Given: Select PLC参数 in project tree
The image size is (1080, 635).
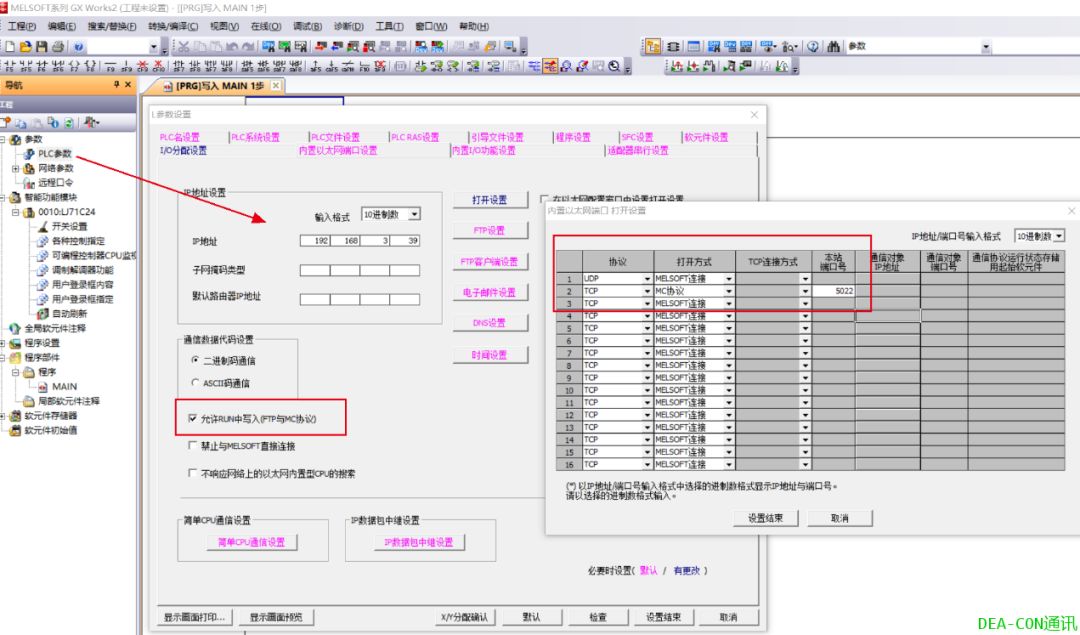Looking at the screenshot, I should (x=54, y=154).
